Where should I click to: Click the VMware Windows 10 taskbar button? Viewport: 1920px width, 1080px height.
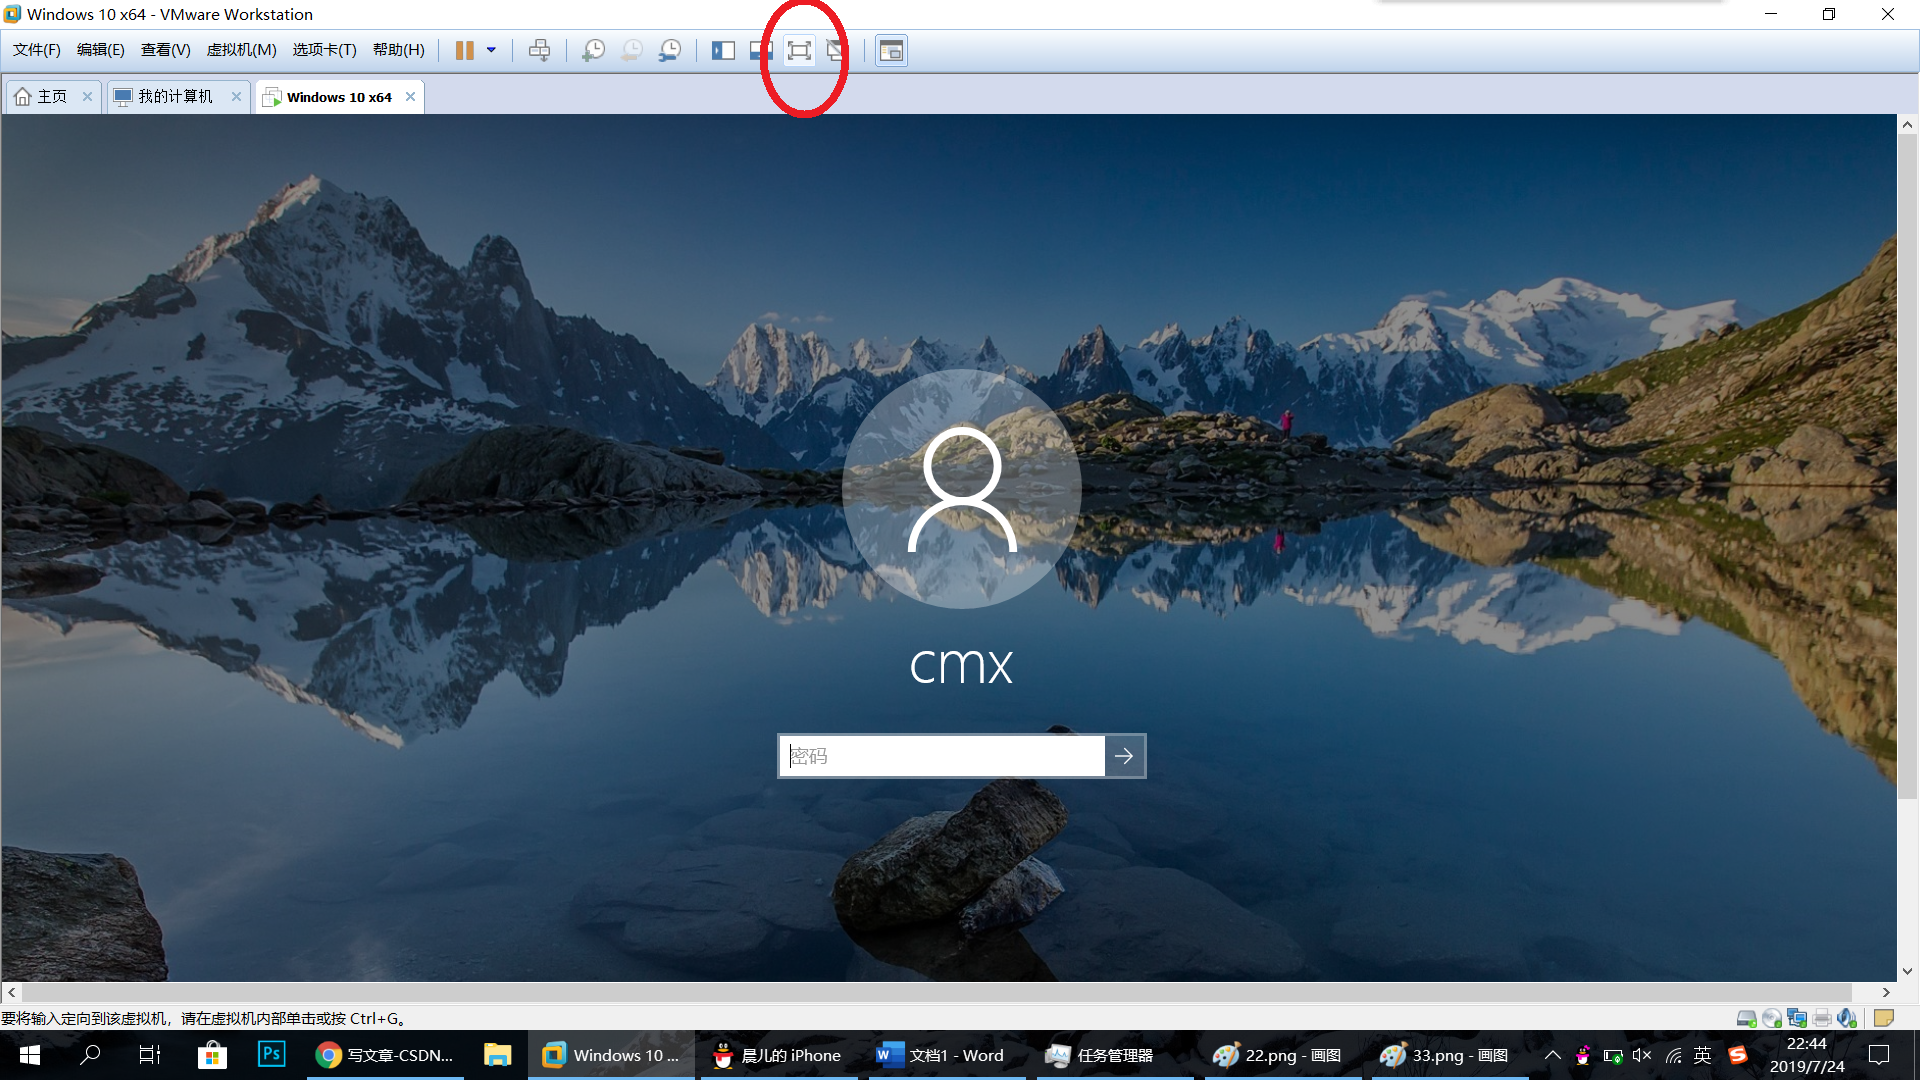pyautogui.click(x=611, y=1055)
